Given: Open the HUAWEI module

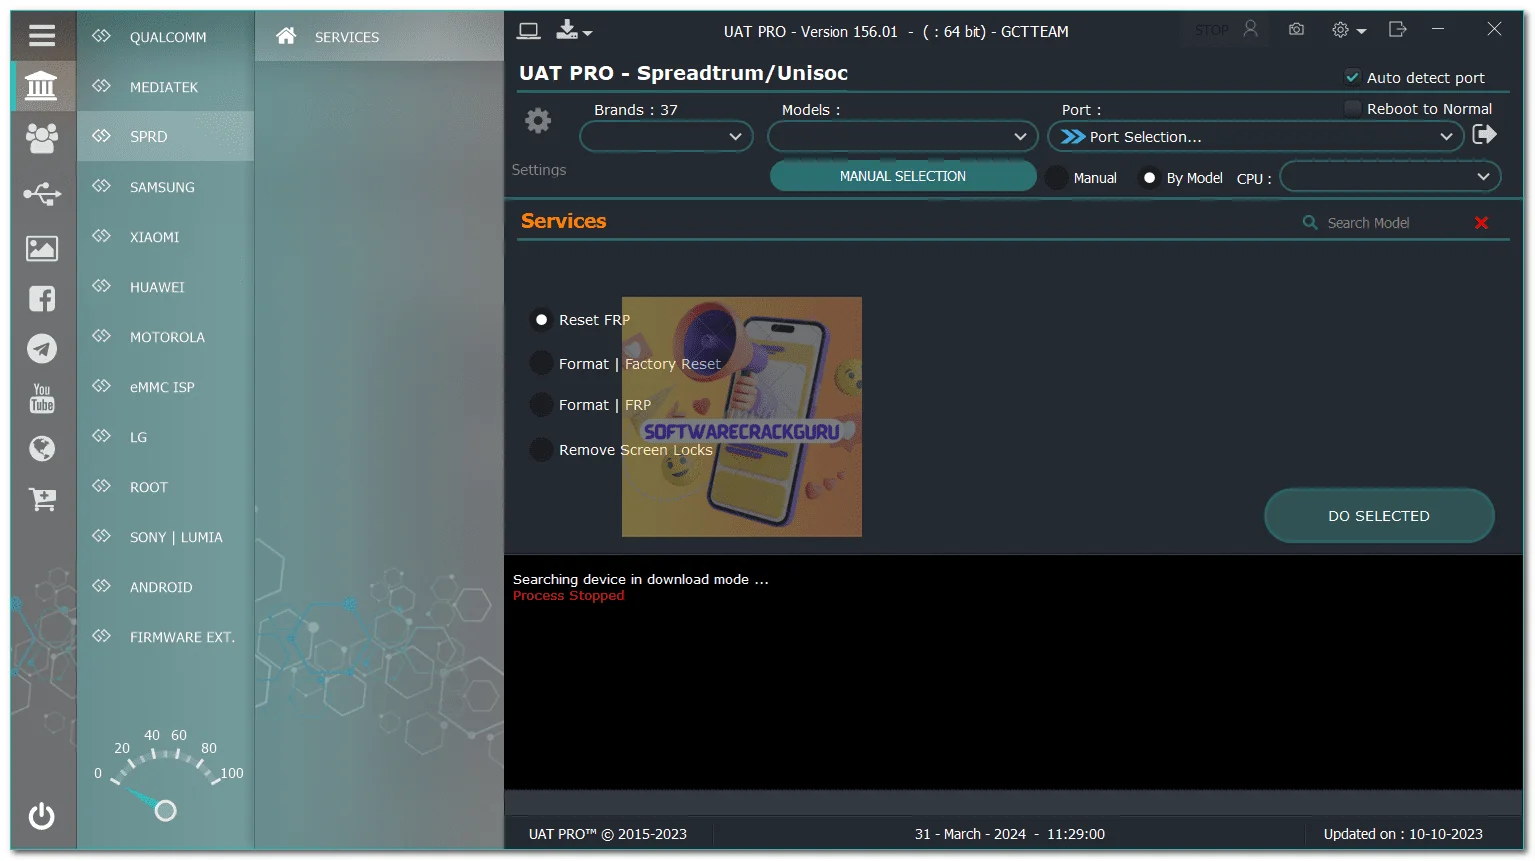Looking at the screenshot, I should tap(166, 287).
